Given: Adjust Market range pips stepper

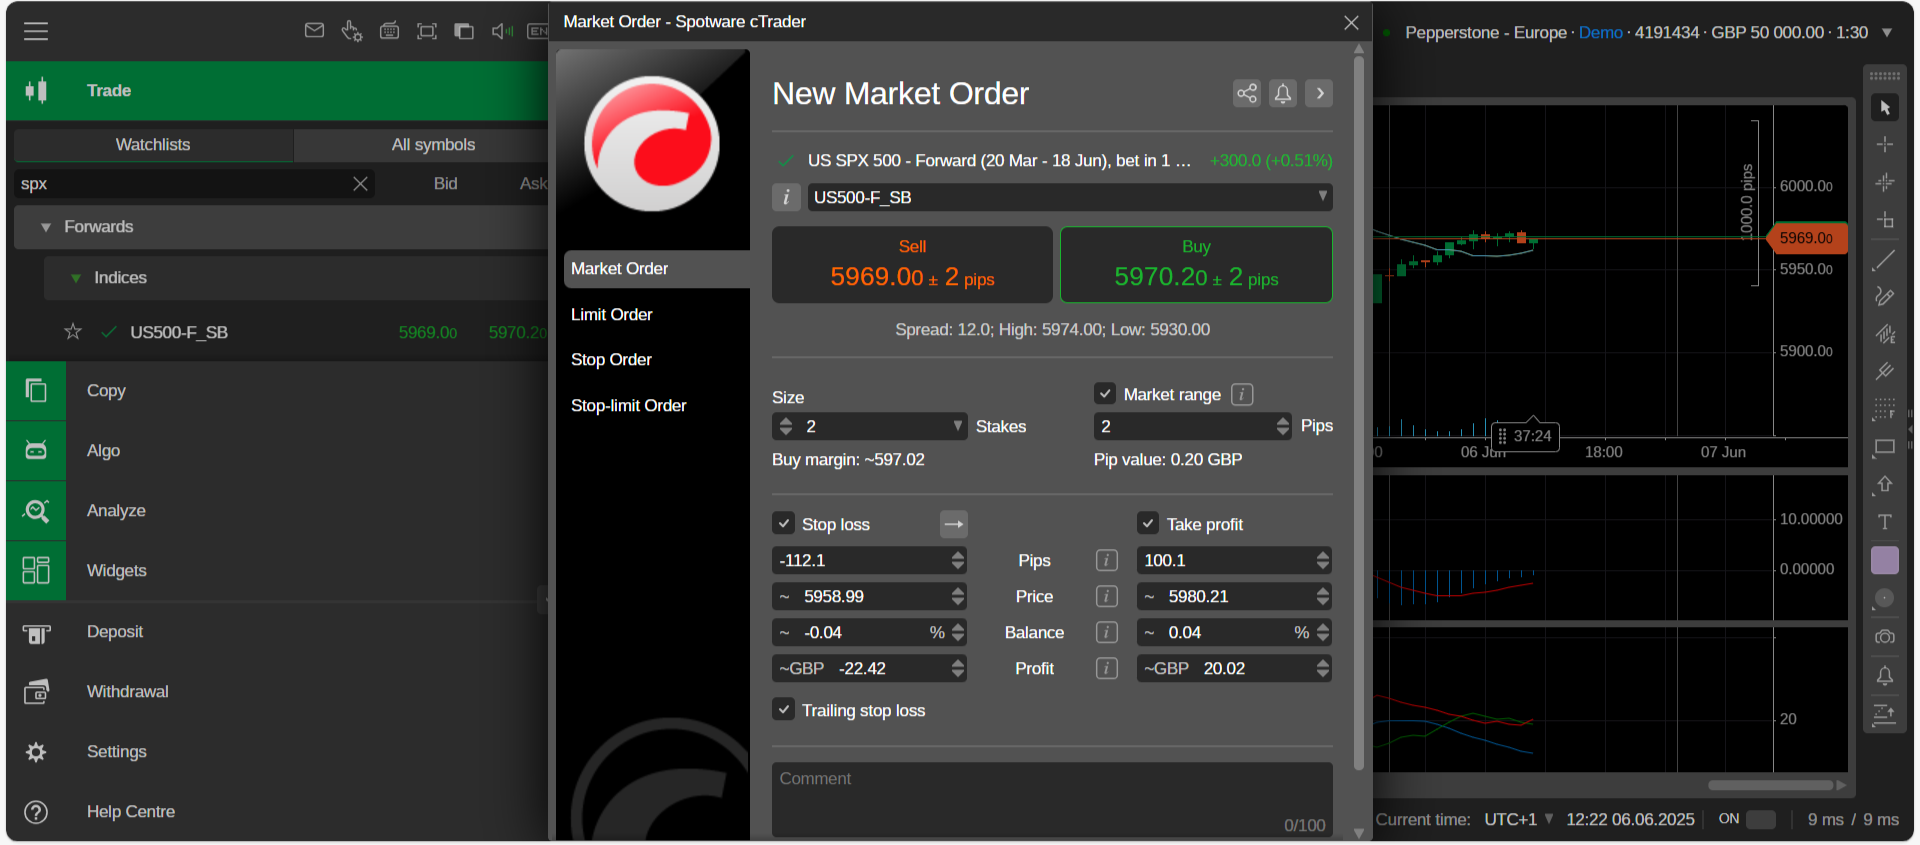Looking at the screenshot, I should point(1283,426).
